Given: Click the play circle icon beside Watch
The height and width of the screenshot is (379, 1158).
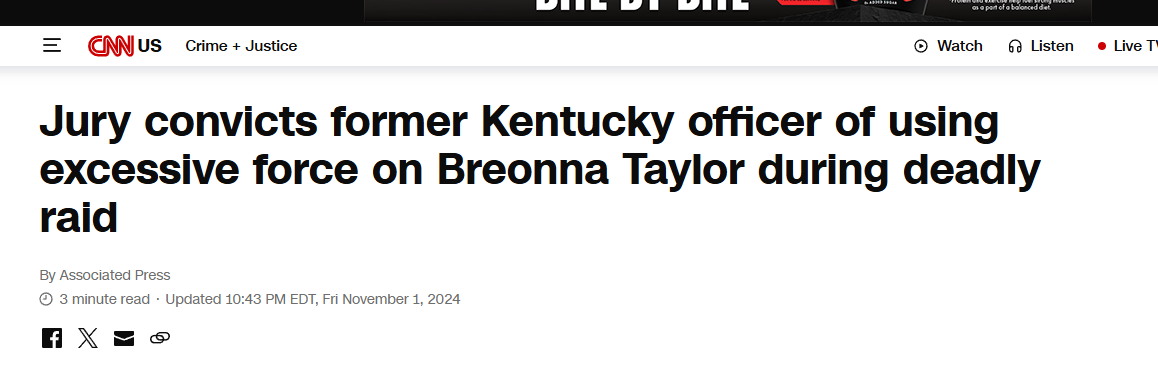Looking at the screenshot, I should 921,46.
